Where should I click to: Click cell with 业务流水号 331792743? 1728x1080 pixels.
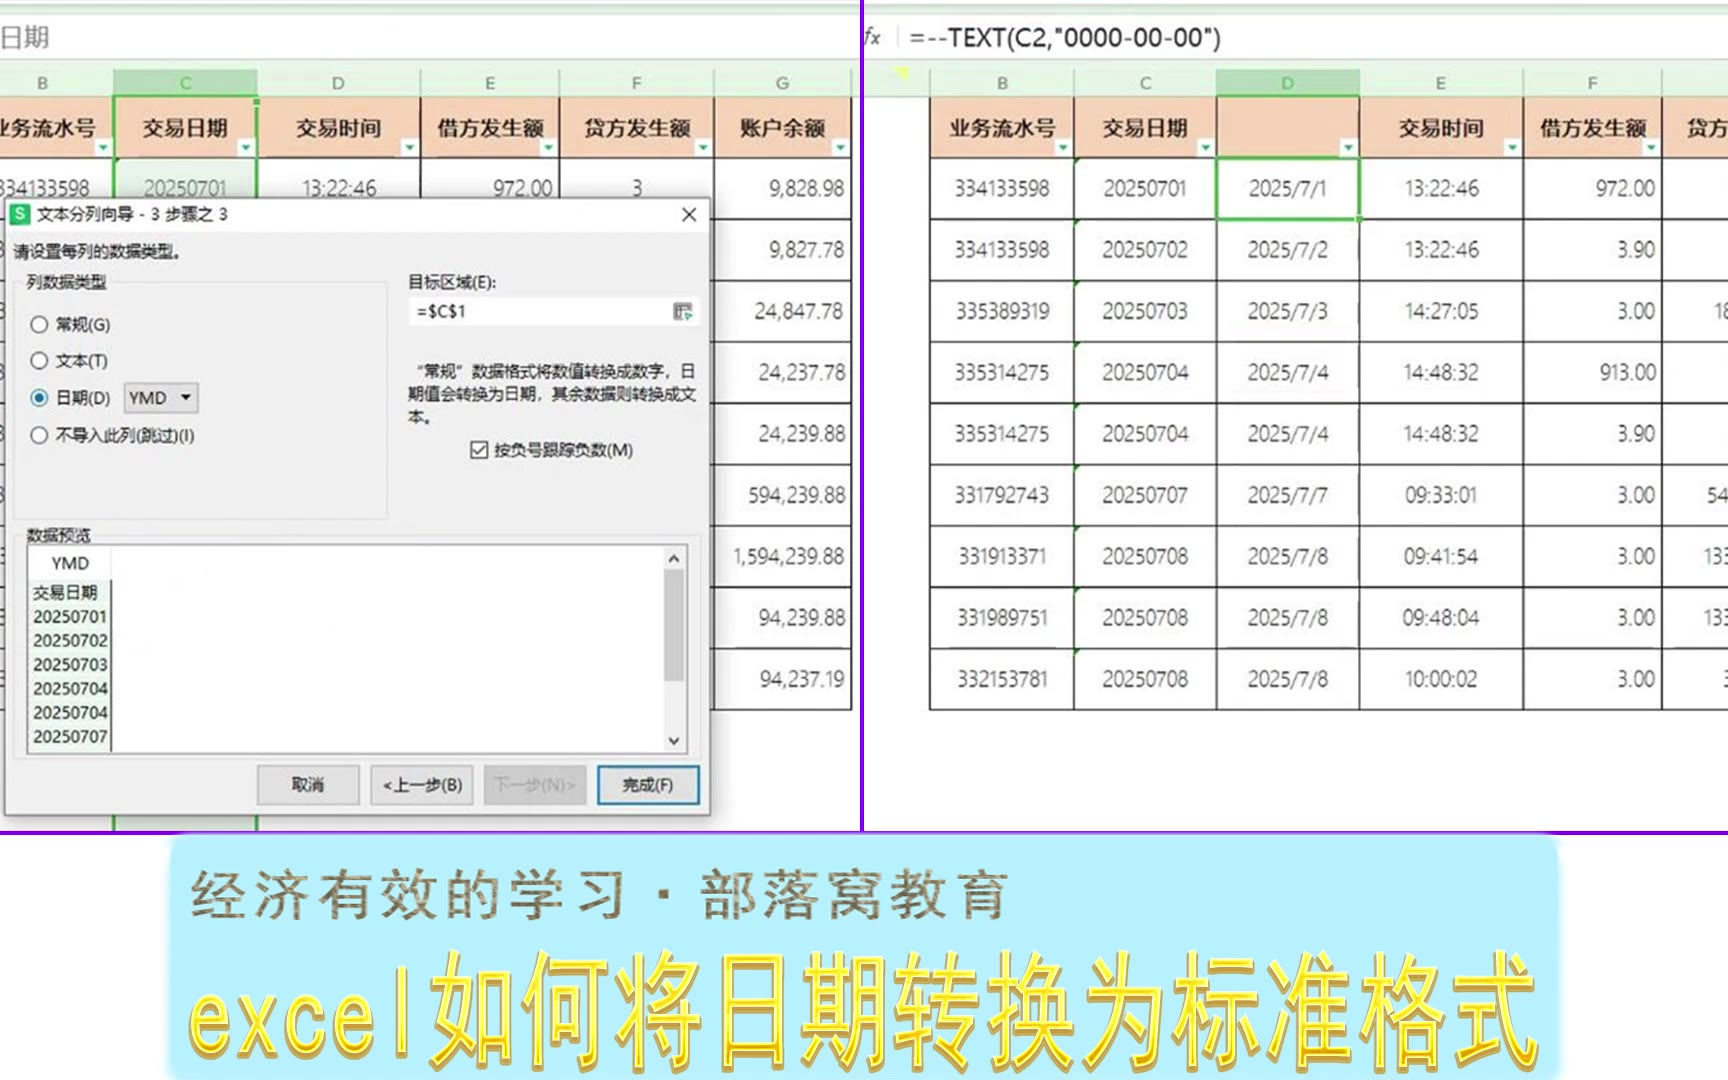tap(1002, 495)
